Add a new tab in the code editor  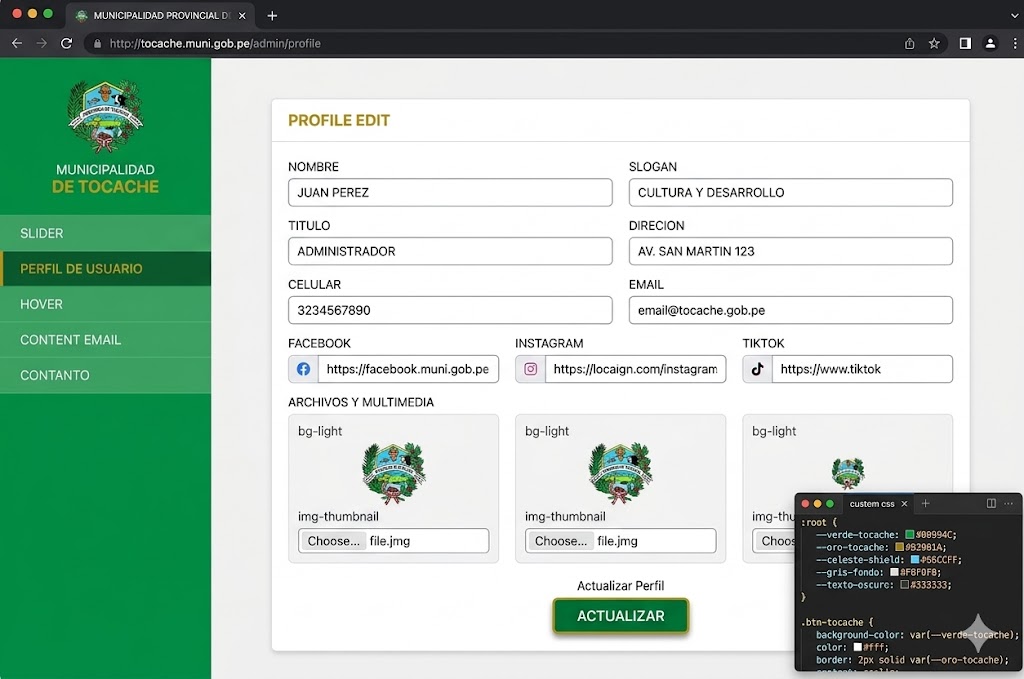pyautogui.click(x=925, y=503)
